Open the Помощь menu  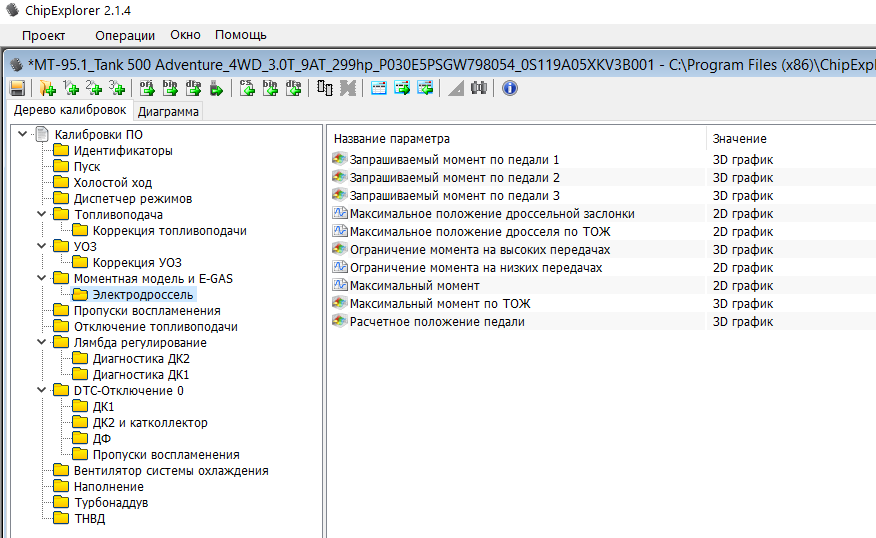[240, 35]
